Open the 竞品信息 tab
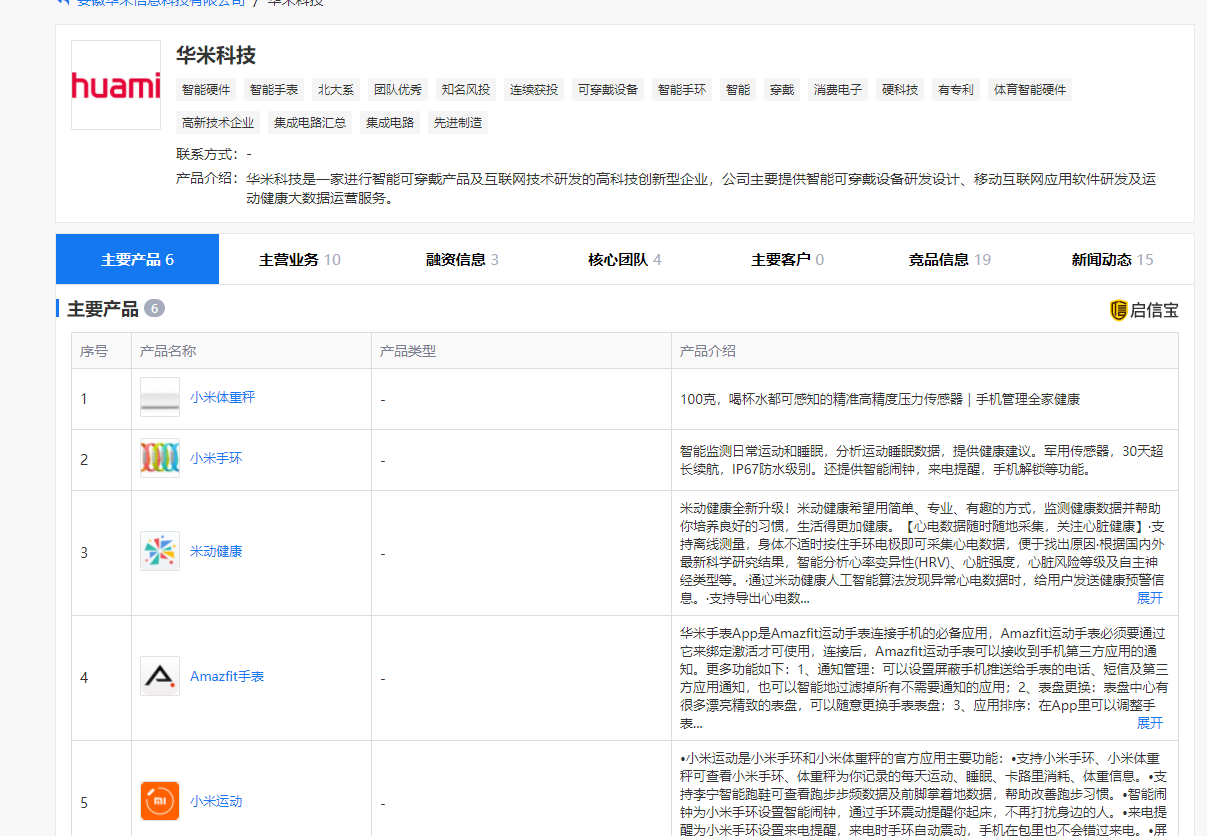Image resolution: width=1207 pixels, height=836 pixels. pyautogui.click(x=950, y=259)
